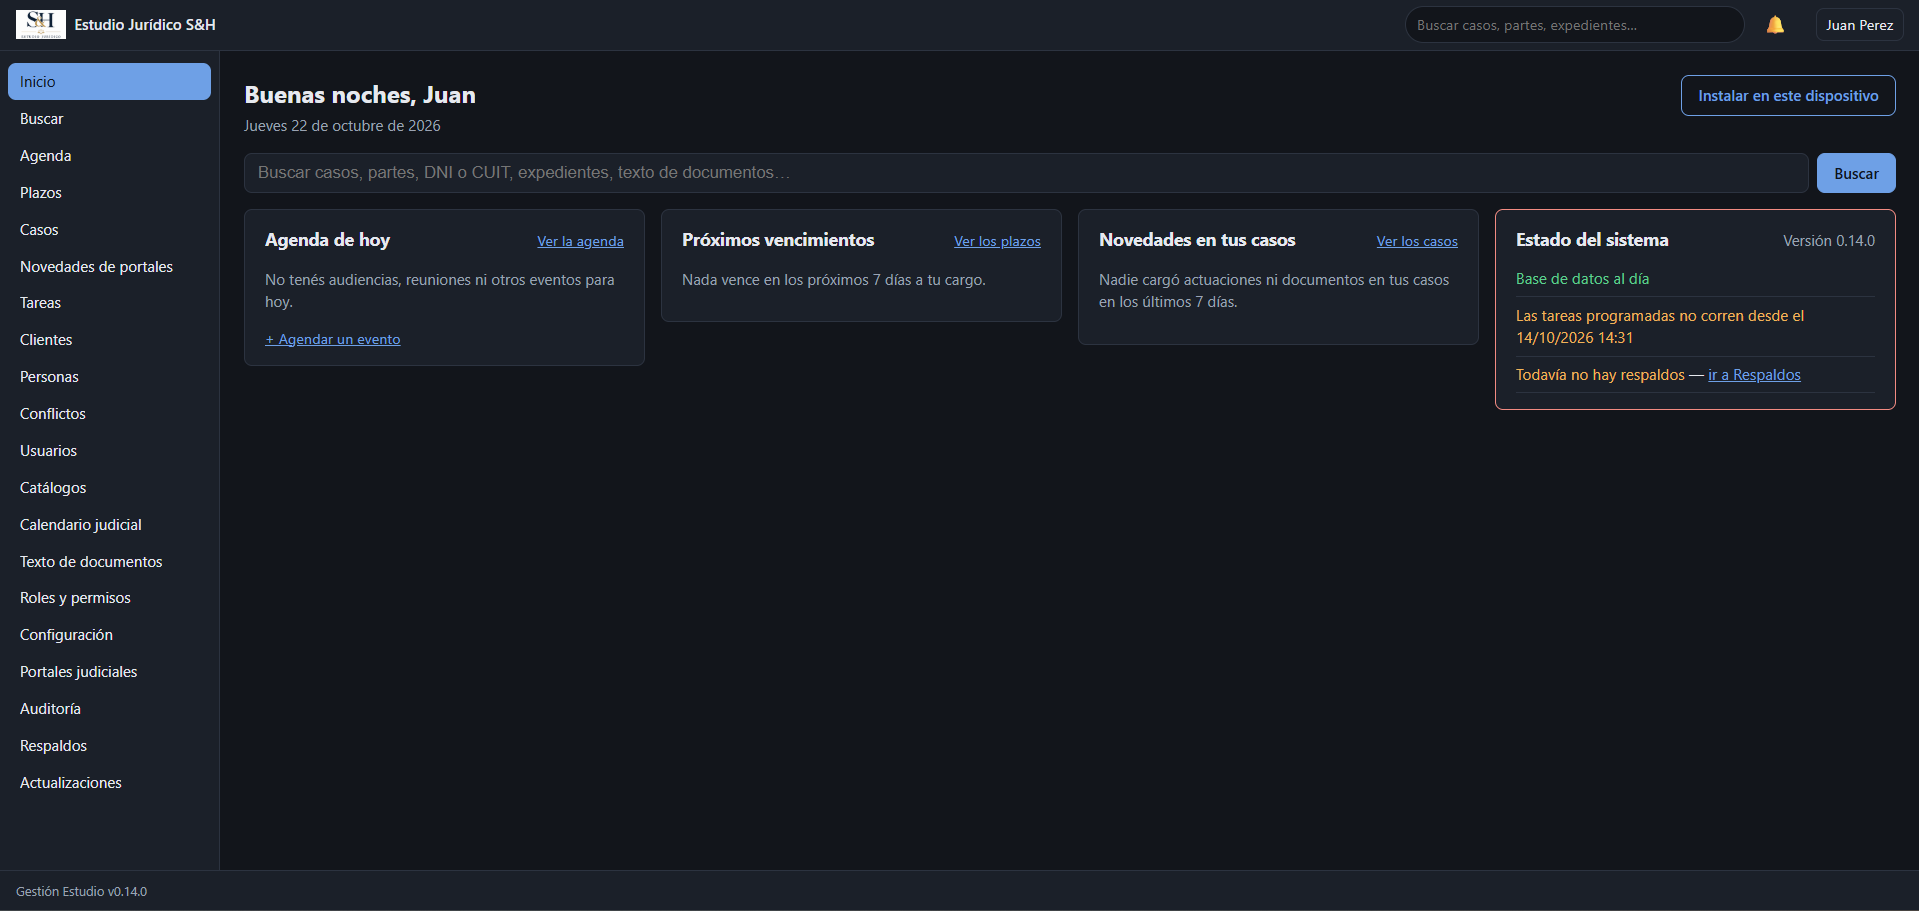1919x911 pixels.
Task: Open the Auditoría section
Action: click(109, 709)
